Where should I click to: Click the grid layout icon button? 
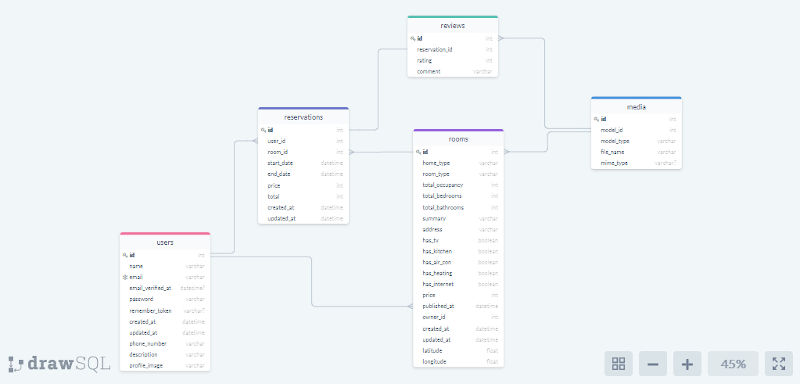[x=618, y=364]
